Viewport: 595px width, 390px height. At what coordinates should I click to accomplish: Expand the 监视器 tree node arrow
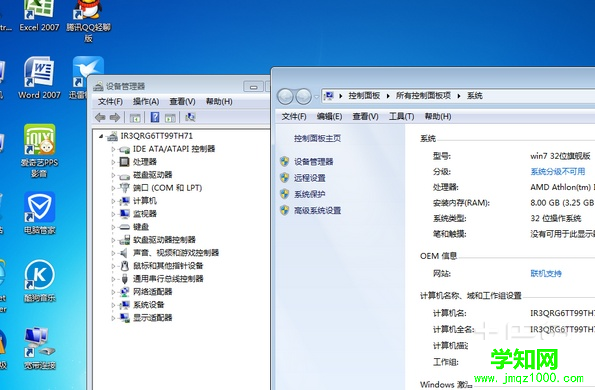click(113, 214)
